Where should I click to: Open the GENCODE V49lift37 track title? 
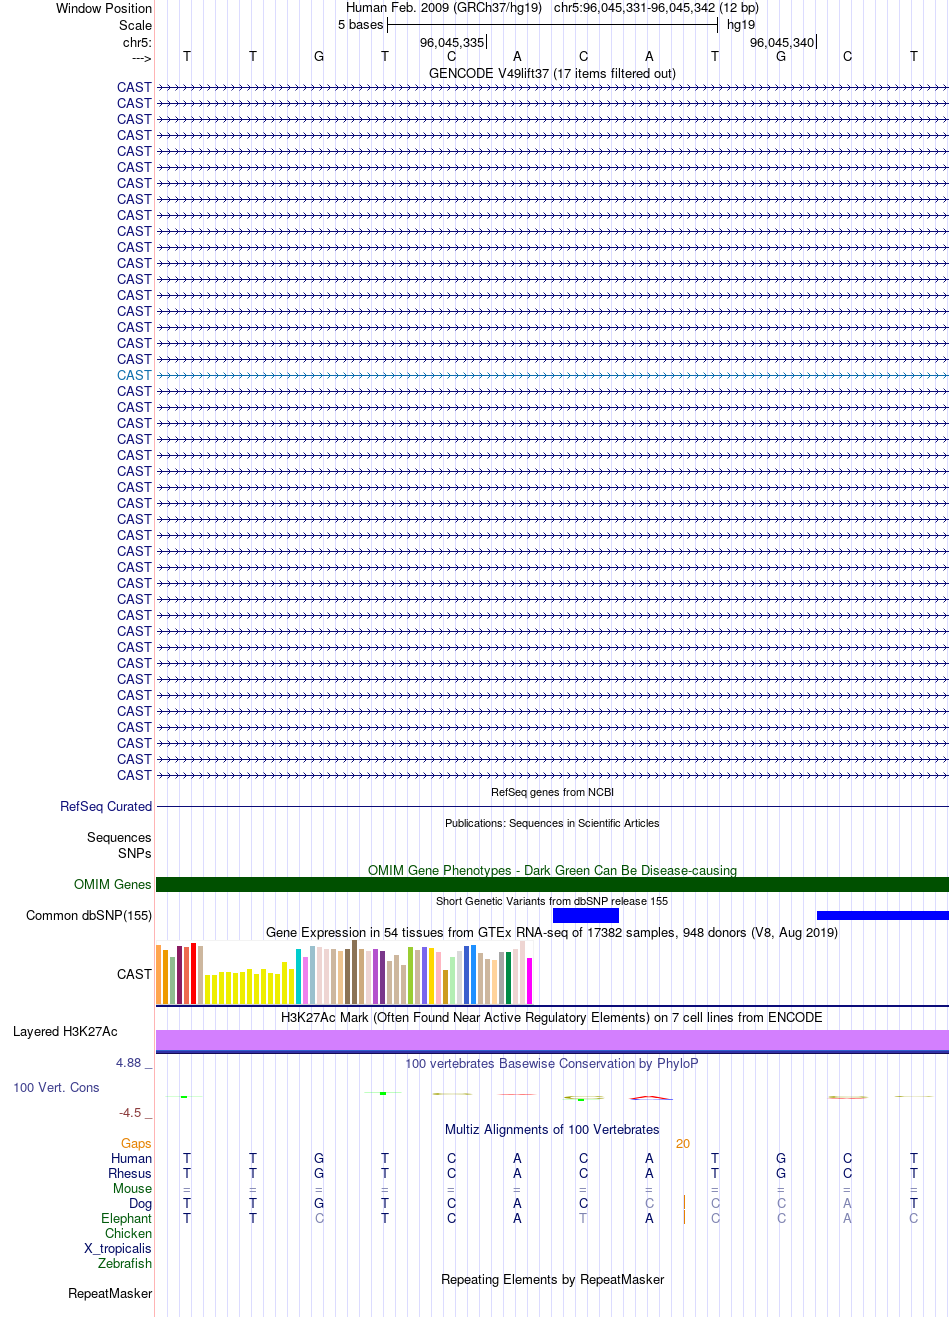552,73
